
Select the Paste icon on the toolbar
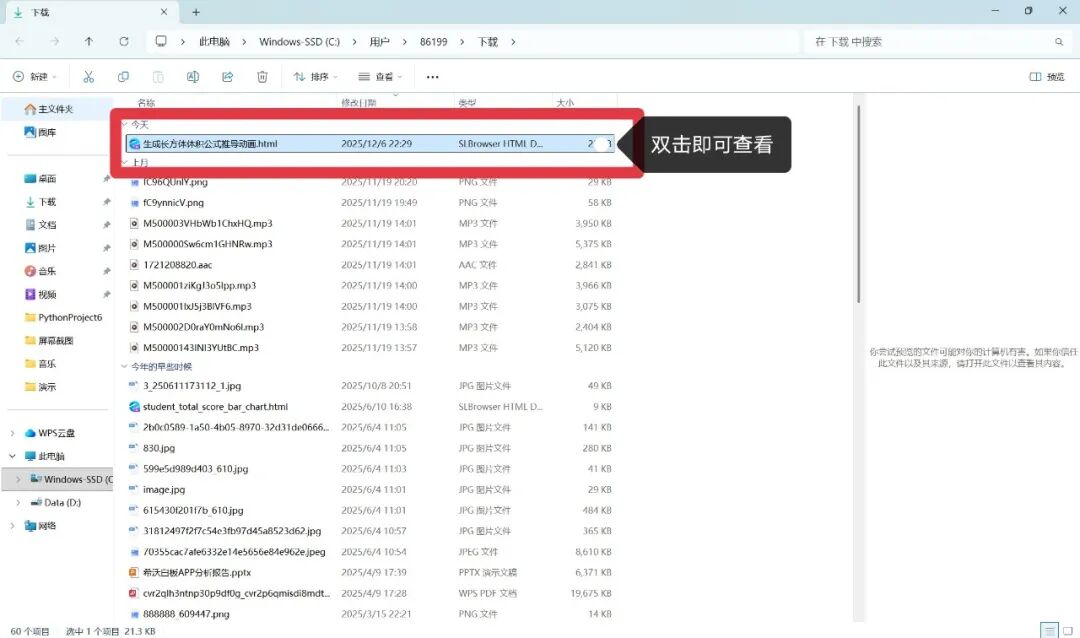point(157,76)
